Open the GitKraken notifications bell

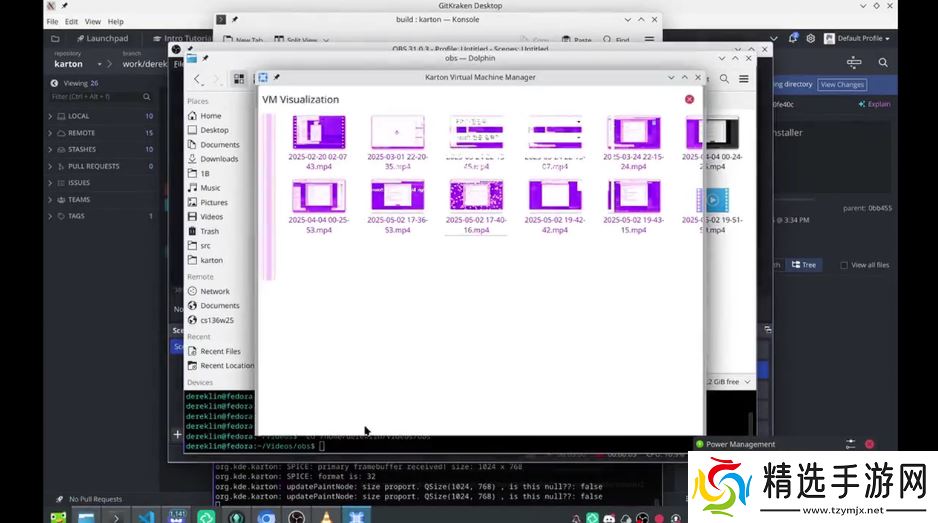[793, 38]
